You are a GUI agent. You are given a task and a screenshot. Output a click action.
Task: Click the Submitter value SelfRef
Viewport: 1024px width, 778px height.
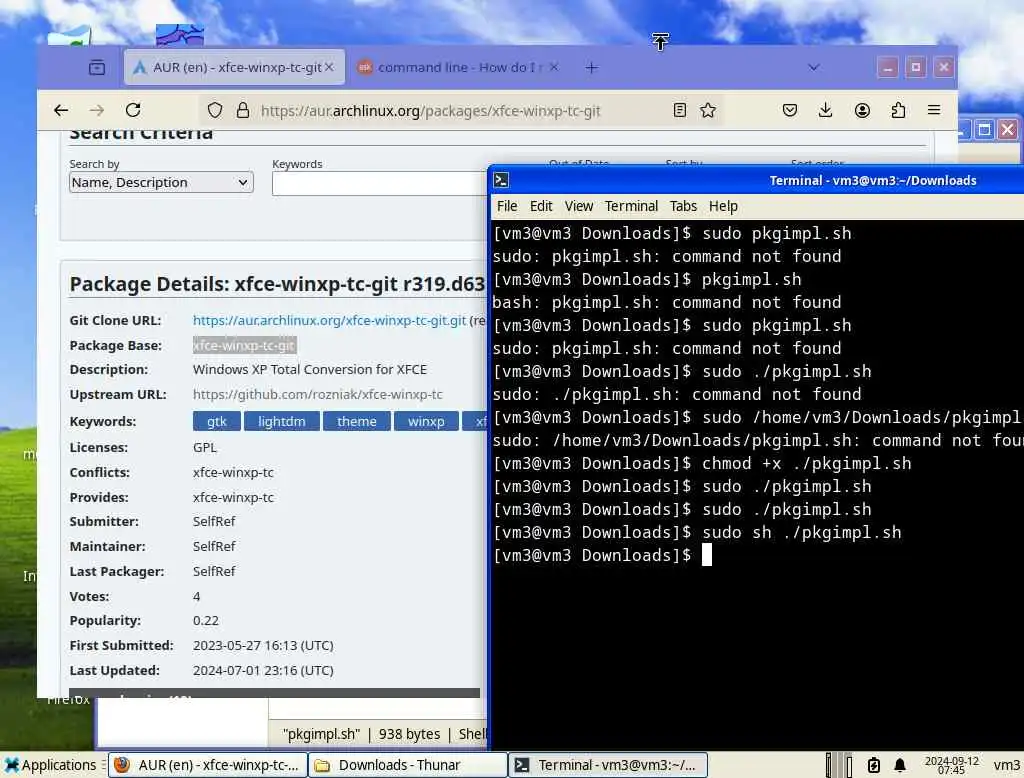(x=214, y=521)
